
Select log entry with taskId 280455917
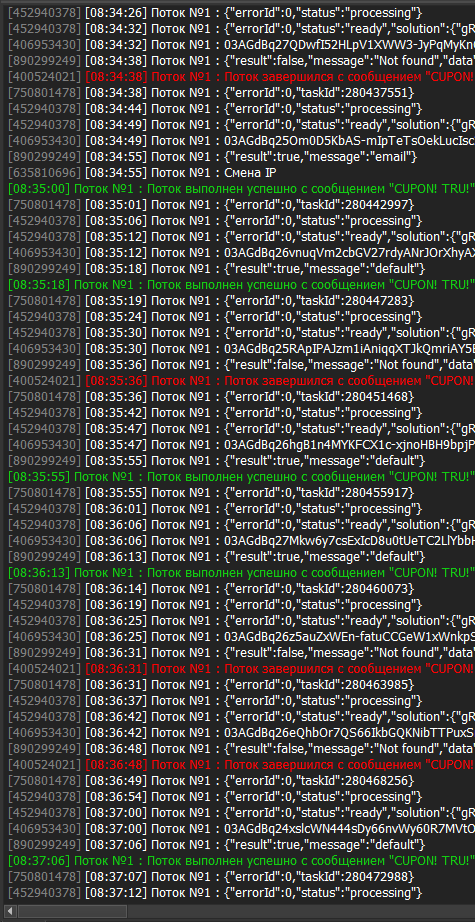pos(238,492)
